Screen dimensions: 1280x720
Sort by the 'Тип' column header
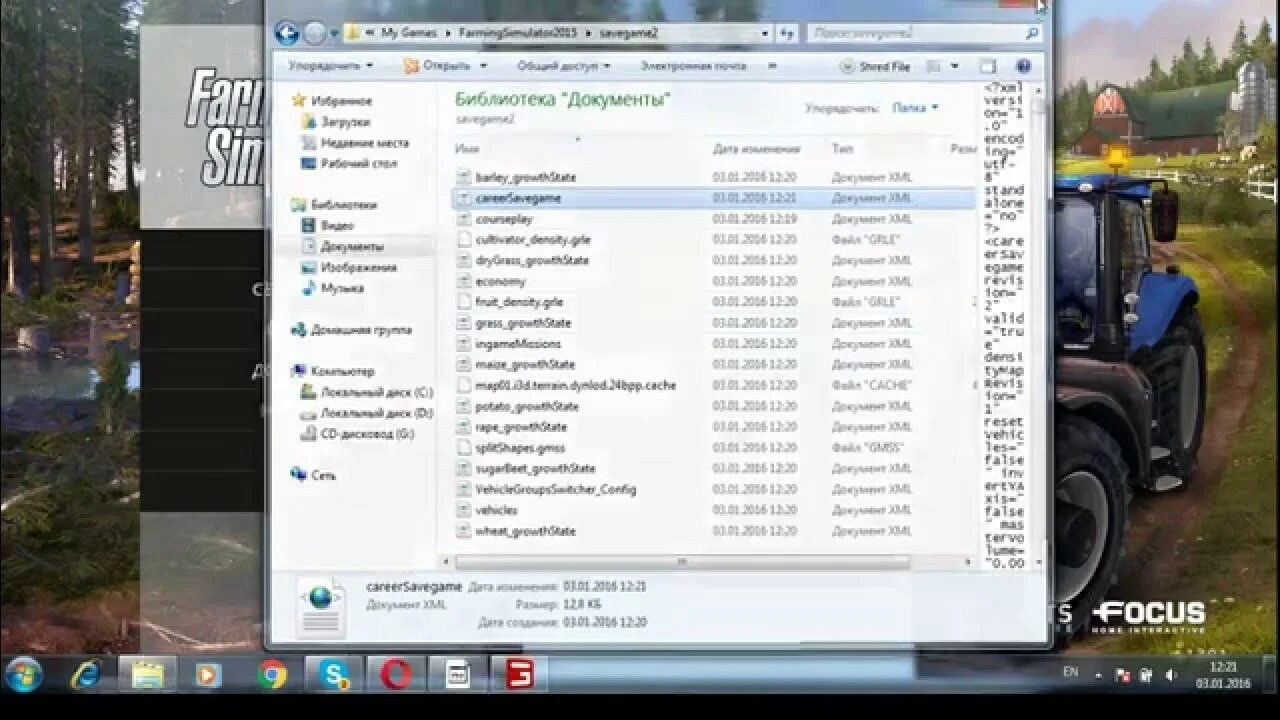(x=842, y=149)
